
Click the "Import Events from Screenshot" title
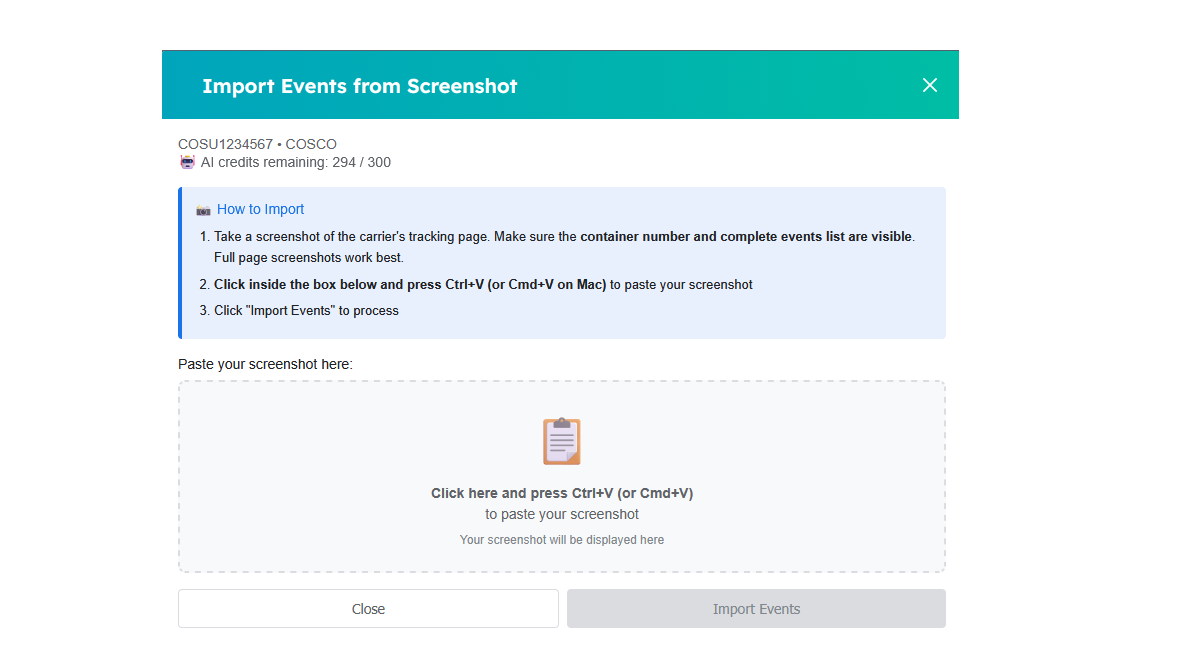click(x=359, y=86)
